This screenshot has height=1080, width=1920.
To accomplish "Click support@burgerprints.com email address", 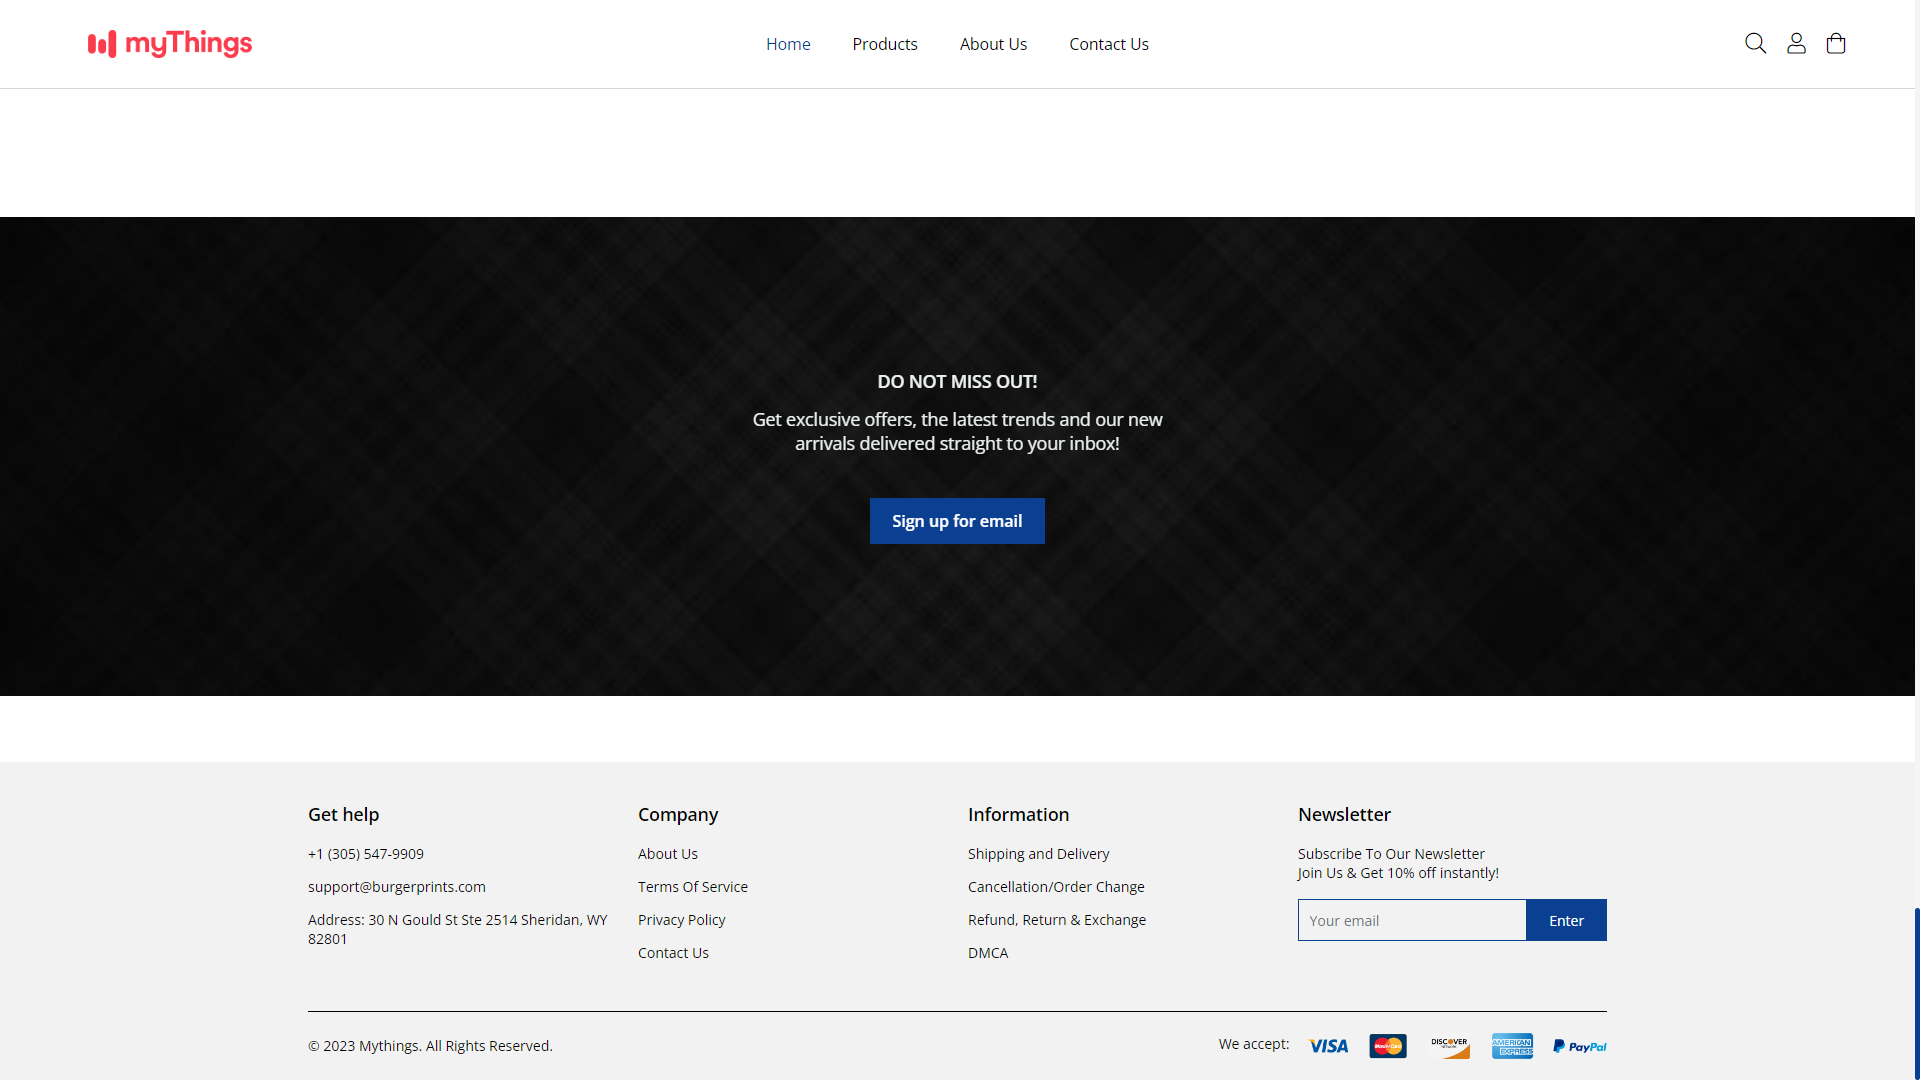I will pyautogui.click(x=397, y=887).
